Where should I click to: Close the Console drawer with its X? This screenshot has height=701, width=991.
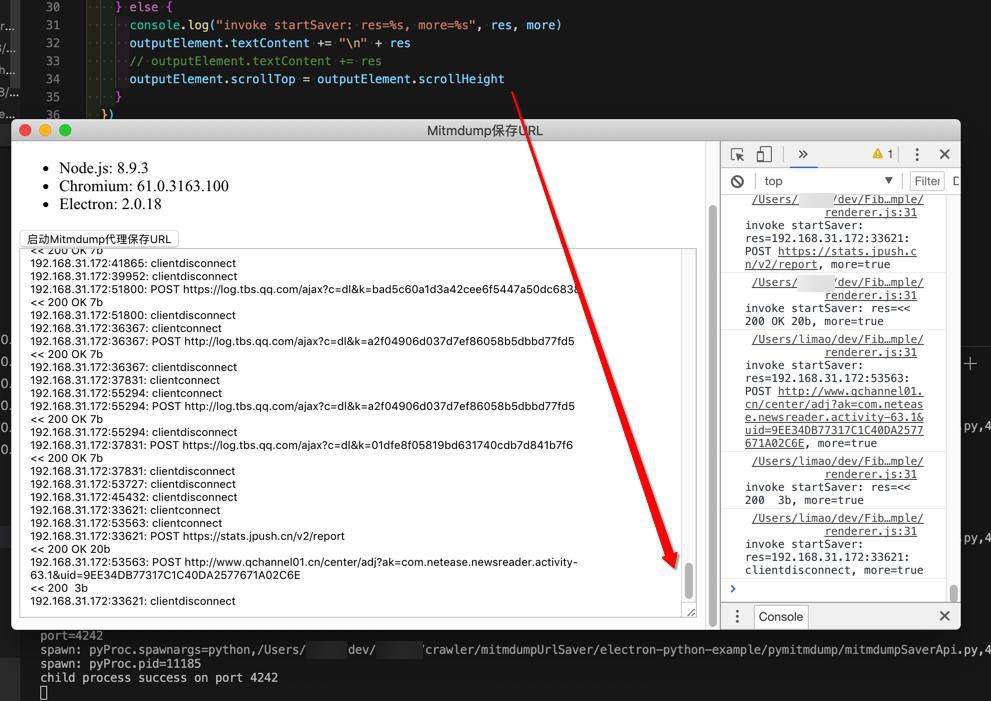pyautogui.click(x=945, y=616)
